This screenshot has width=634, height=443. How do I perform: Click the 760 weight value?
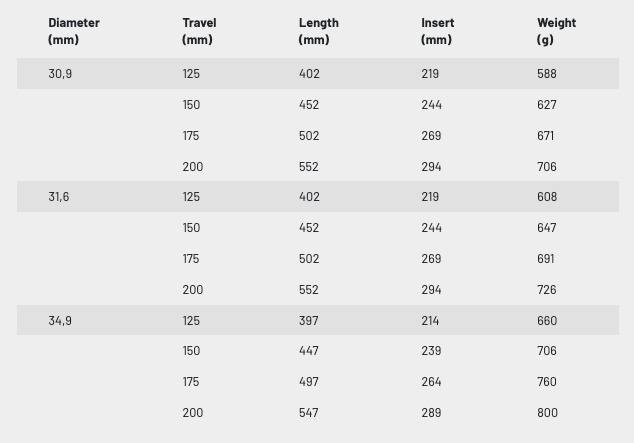click(x=547, y=382)
